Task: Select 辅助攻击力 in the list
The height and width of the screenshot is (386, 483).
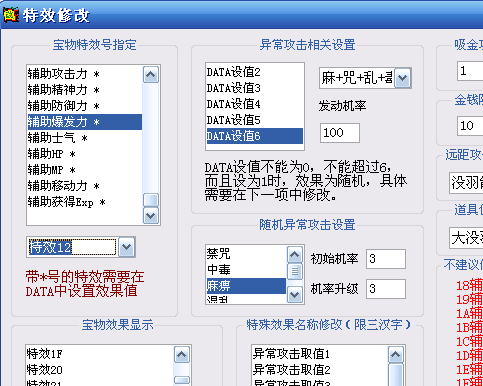Action: 85,74
